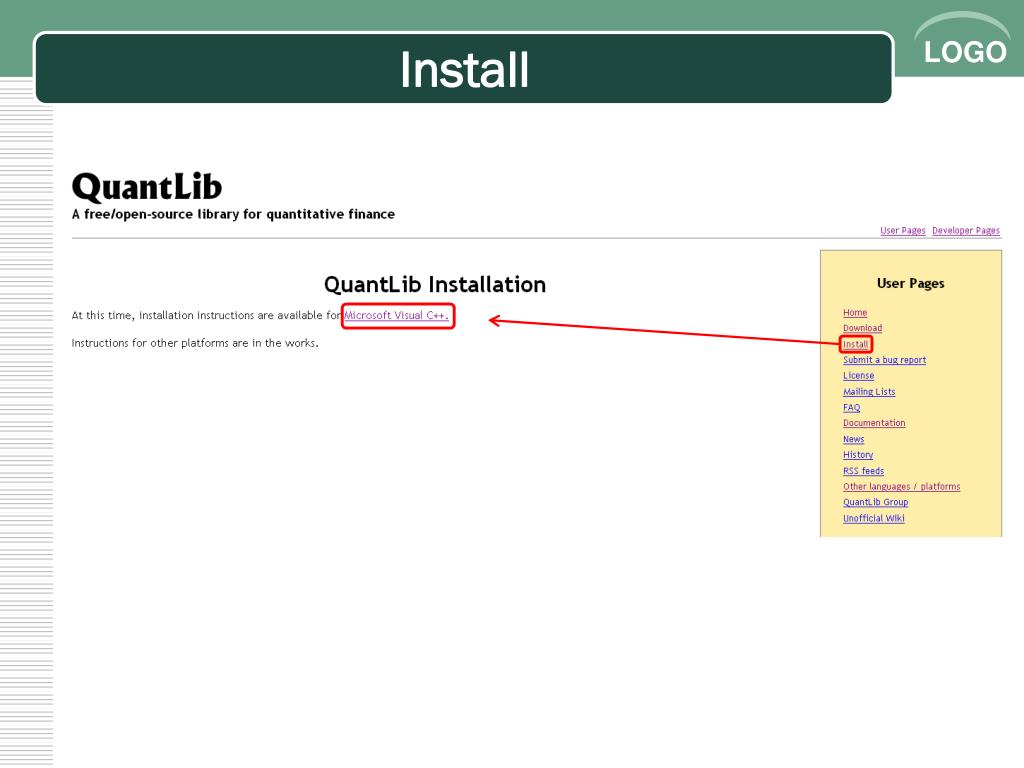The height and width of the screenshot is (768, 1024).
Task: Open the Microsoft Visual C++ instructions link
Action: [396, 315]
